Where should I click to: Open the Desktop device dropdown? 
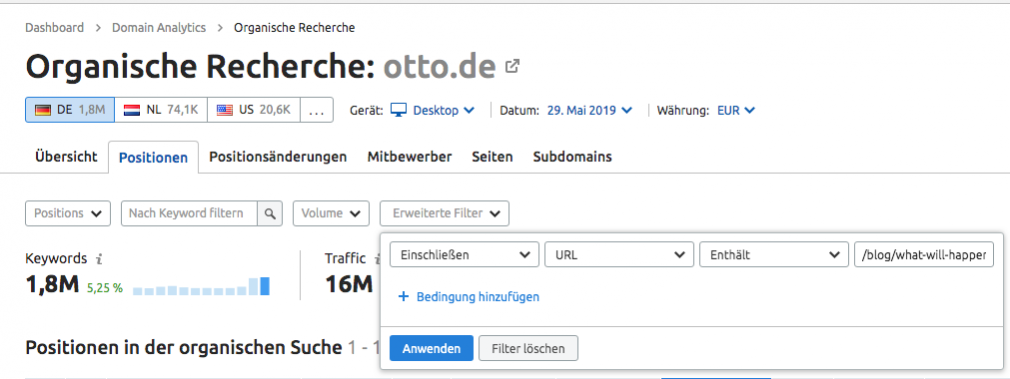[x=443, y=110]
